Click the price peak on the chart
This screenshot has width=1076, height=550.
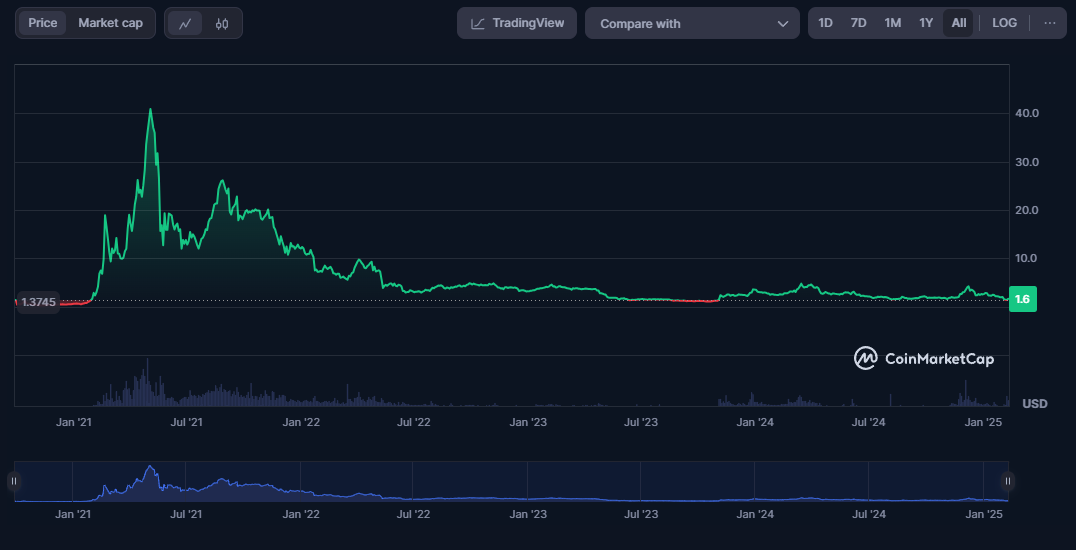[150, 110]
